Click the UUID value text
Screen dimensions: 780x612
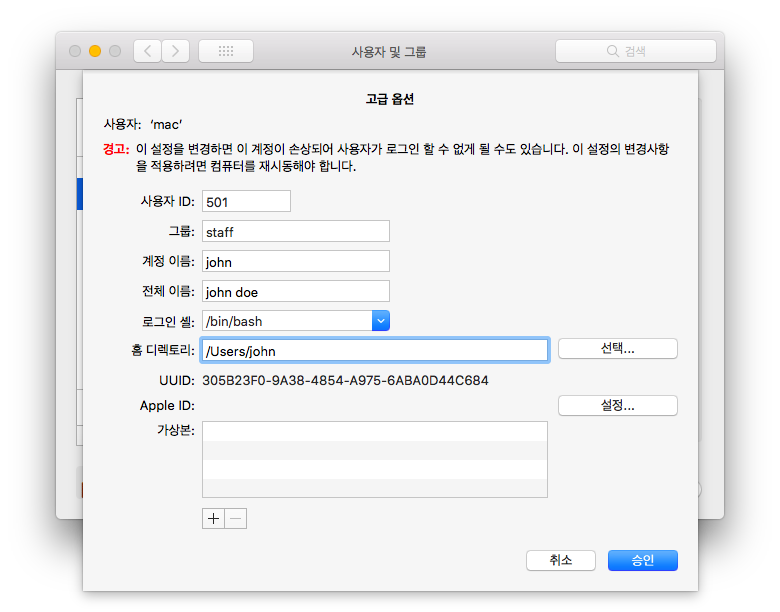click(345, 381)
